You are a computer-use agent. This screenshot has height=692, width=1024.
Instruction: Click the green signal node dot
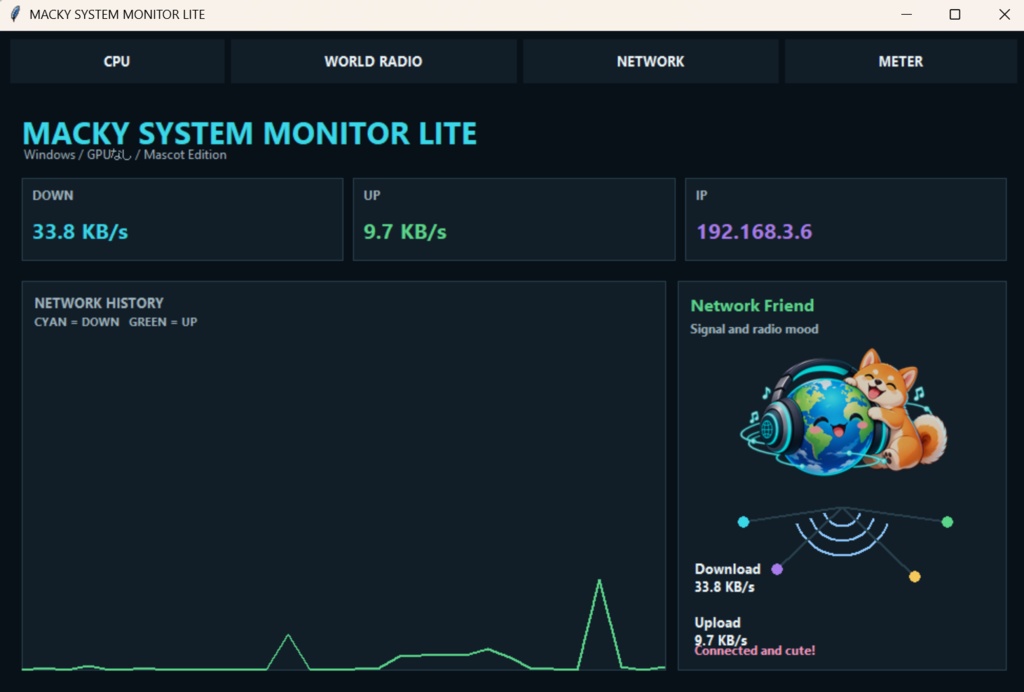[x=947, y=522]
